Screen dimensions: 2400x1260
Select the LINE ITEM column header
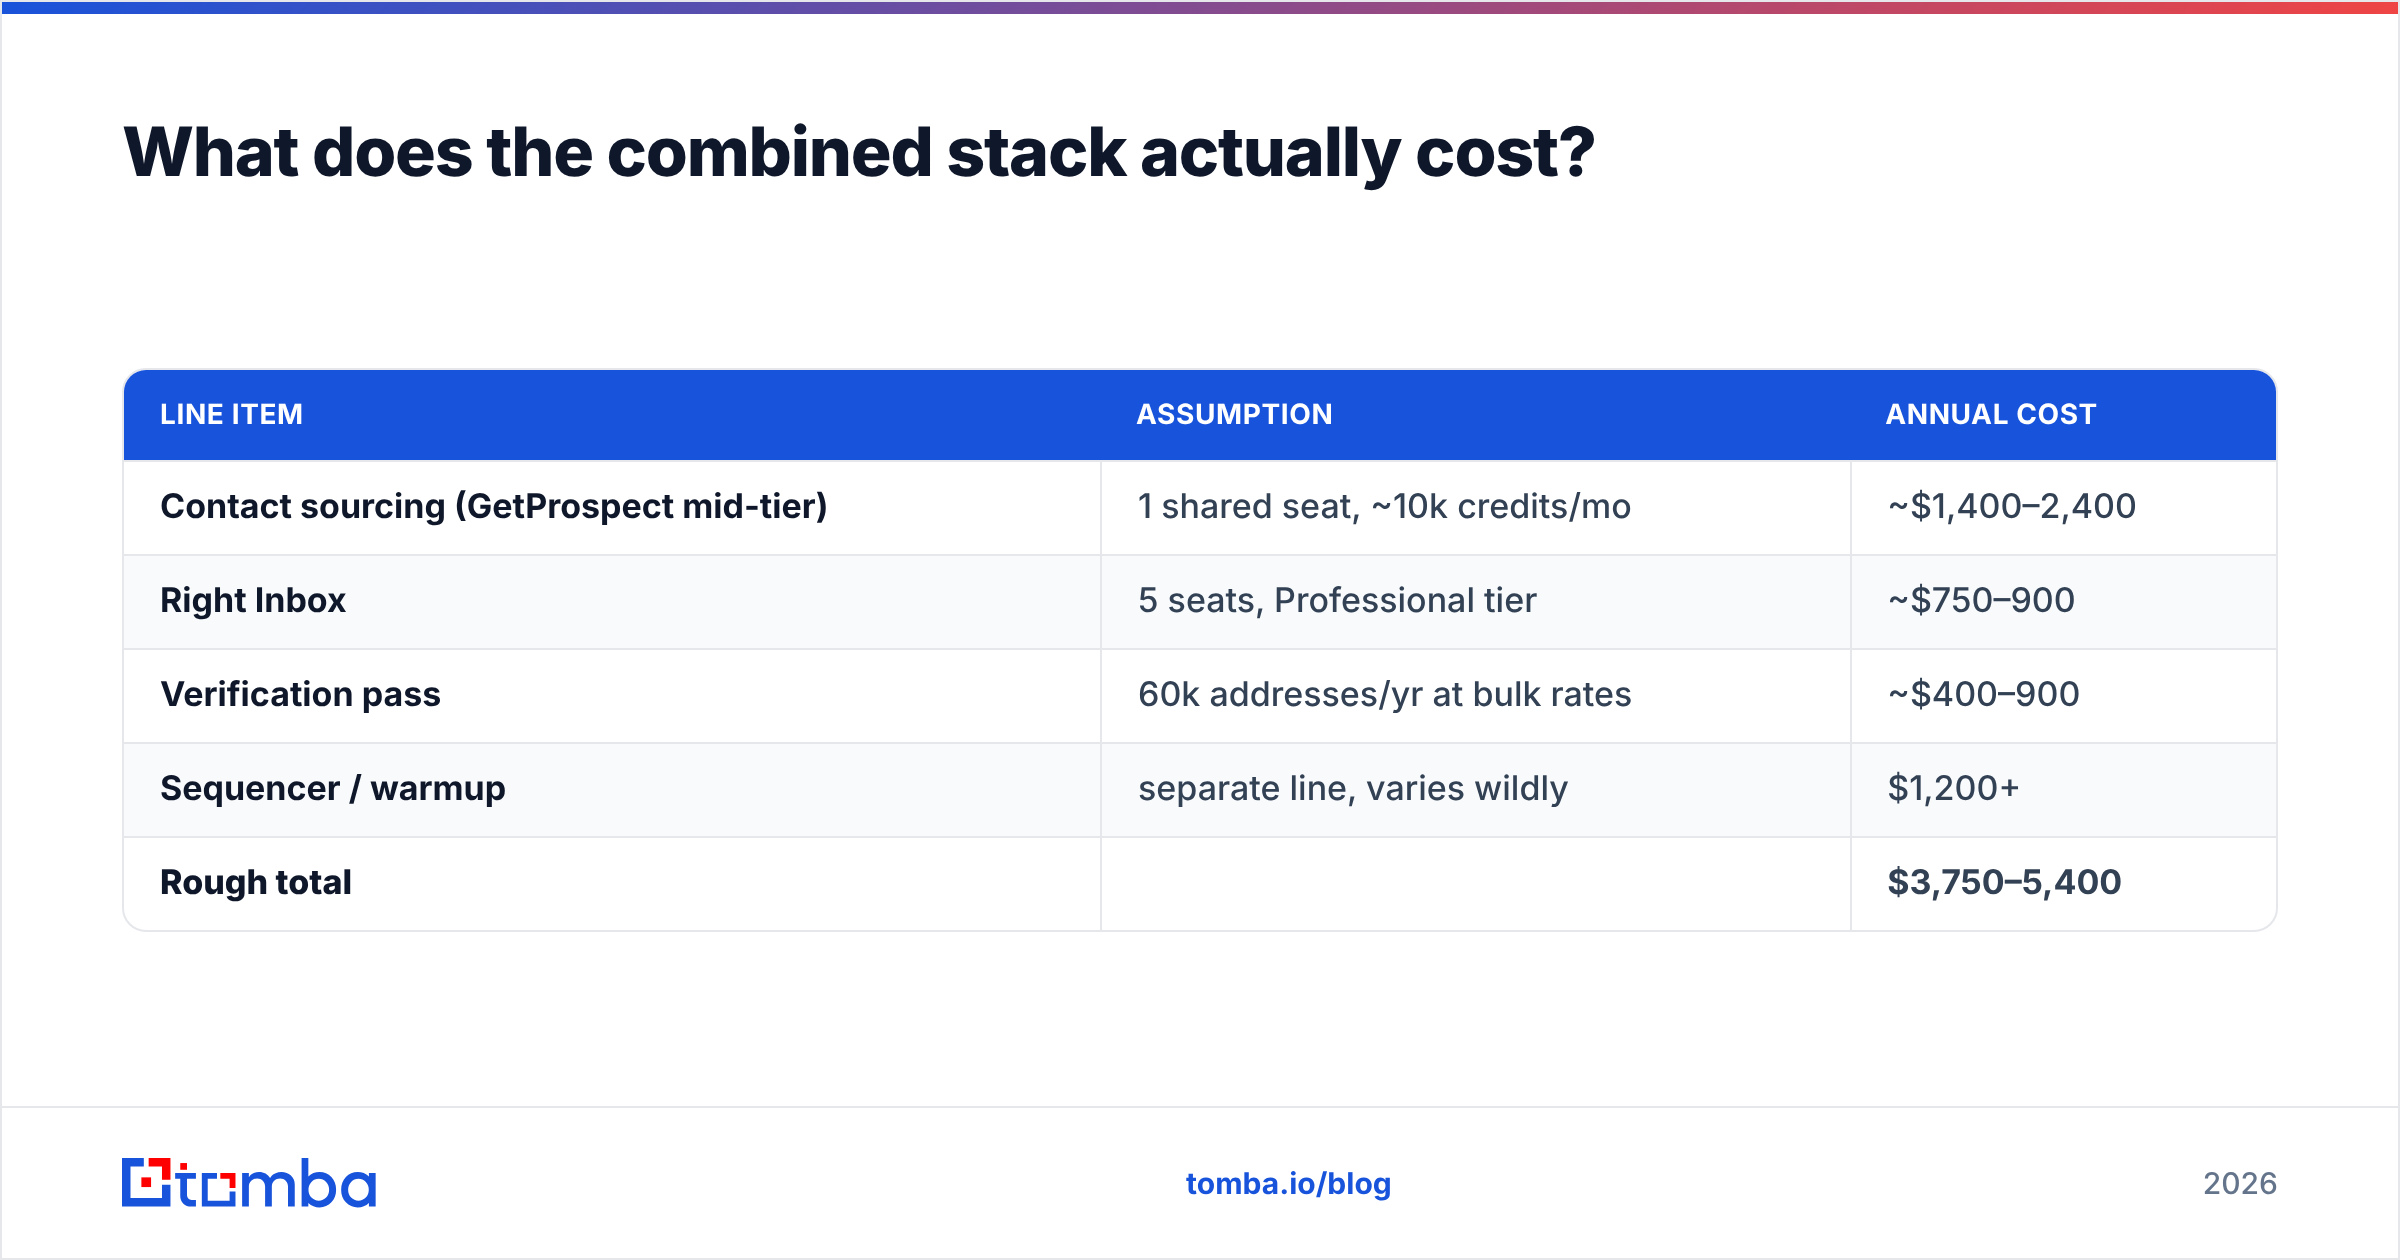pos(231,414)
